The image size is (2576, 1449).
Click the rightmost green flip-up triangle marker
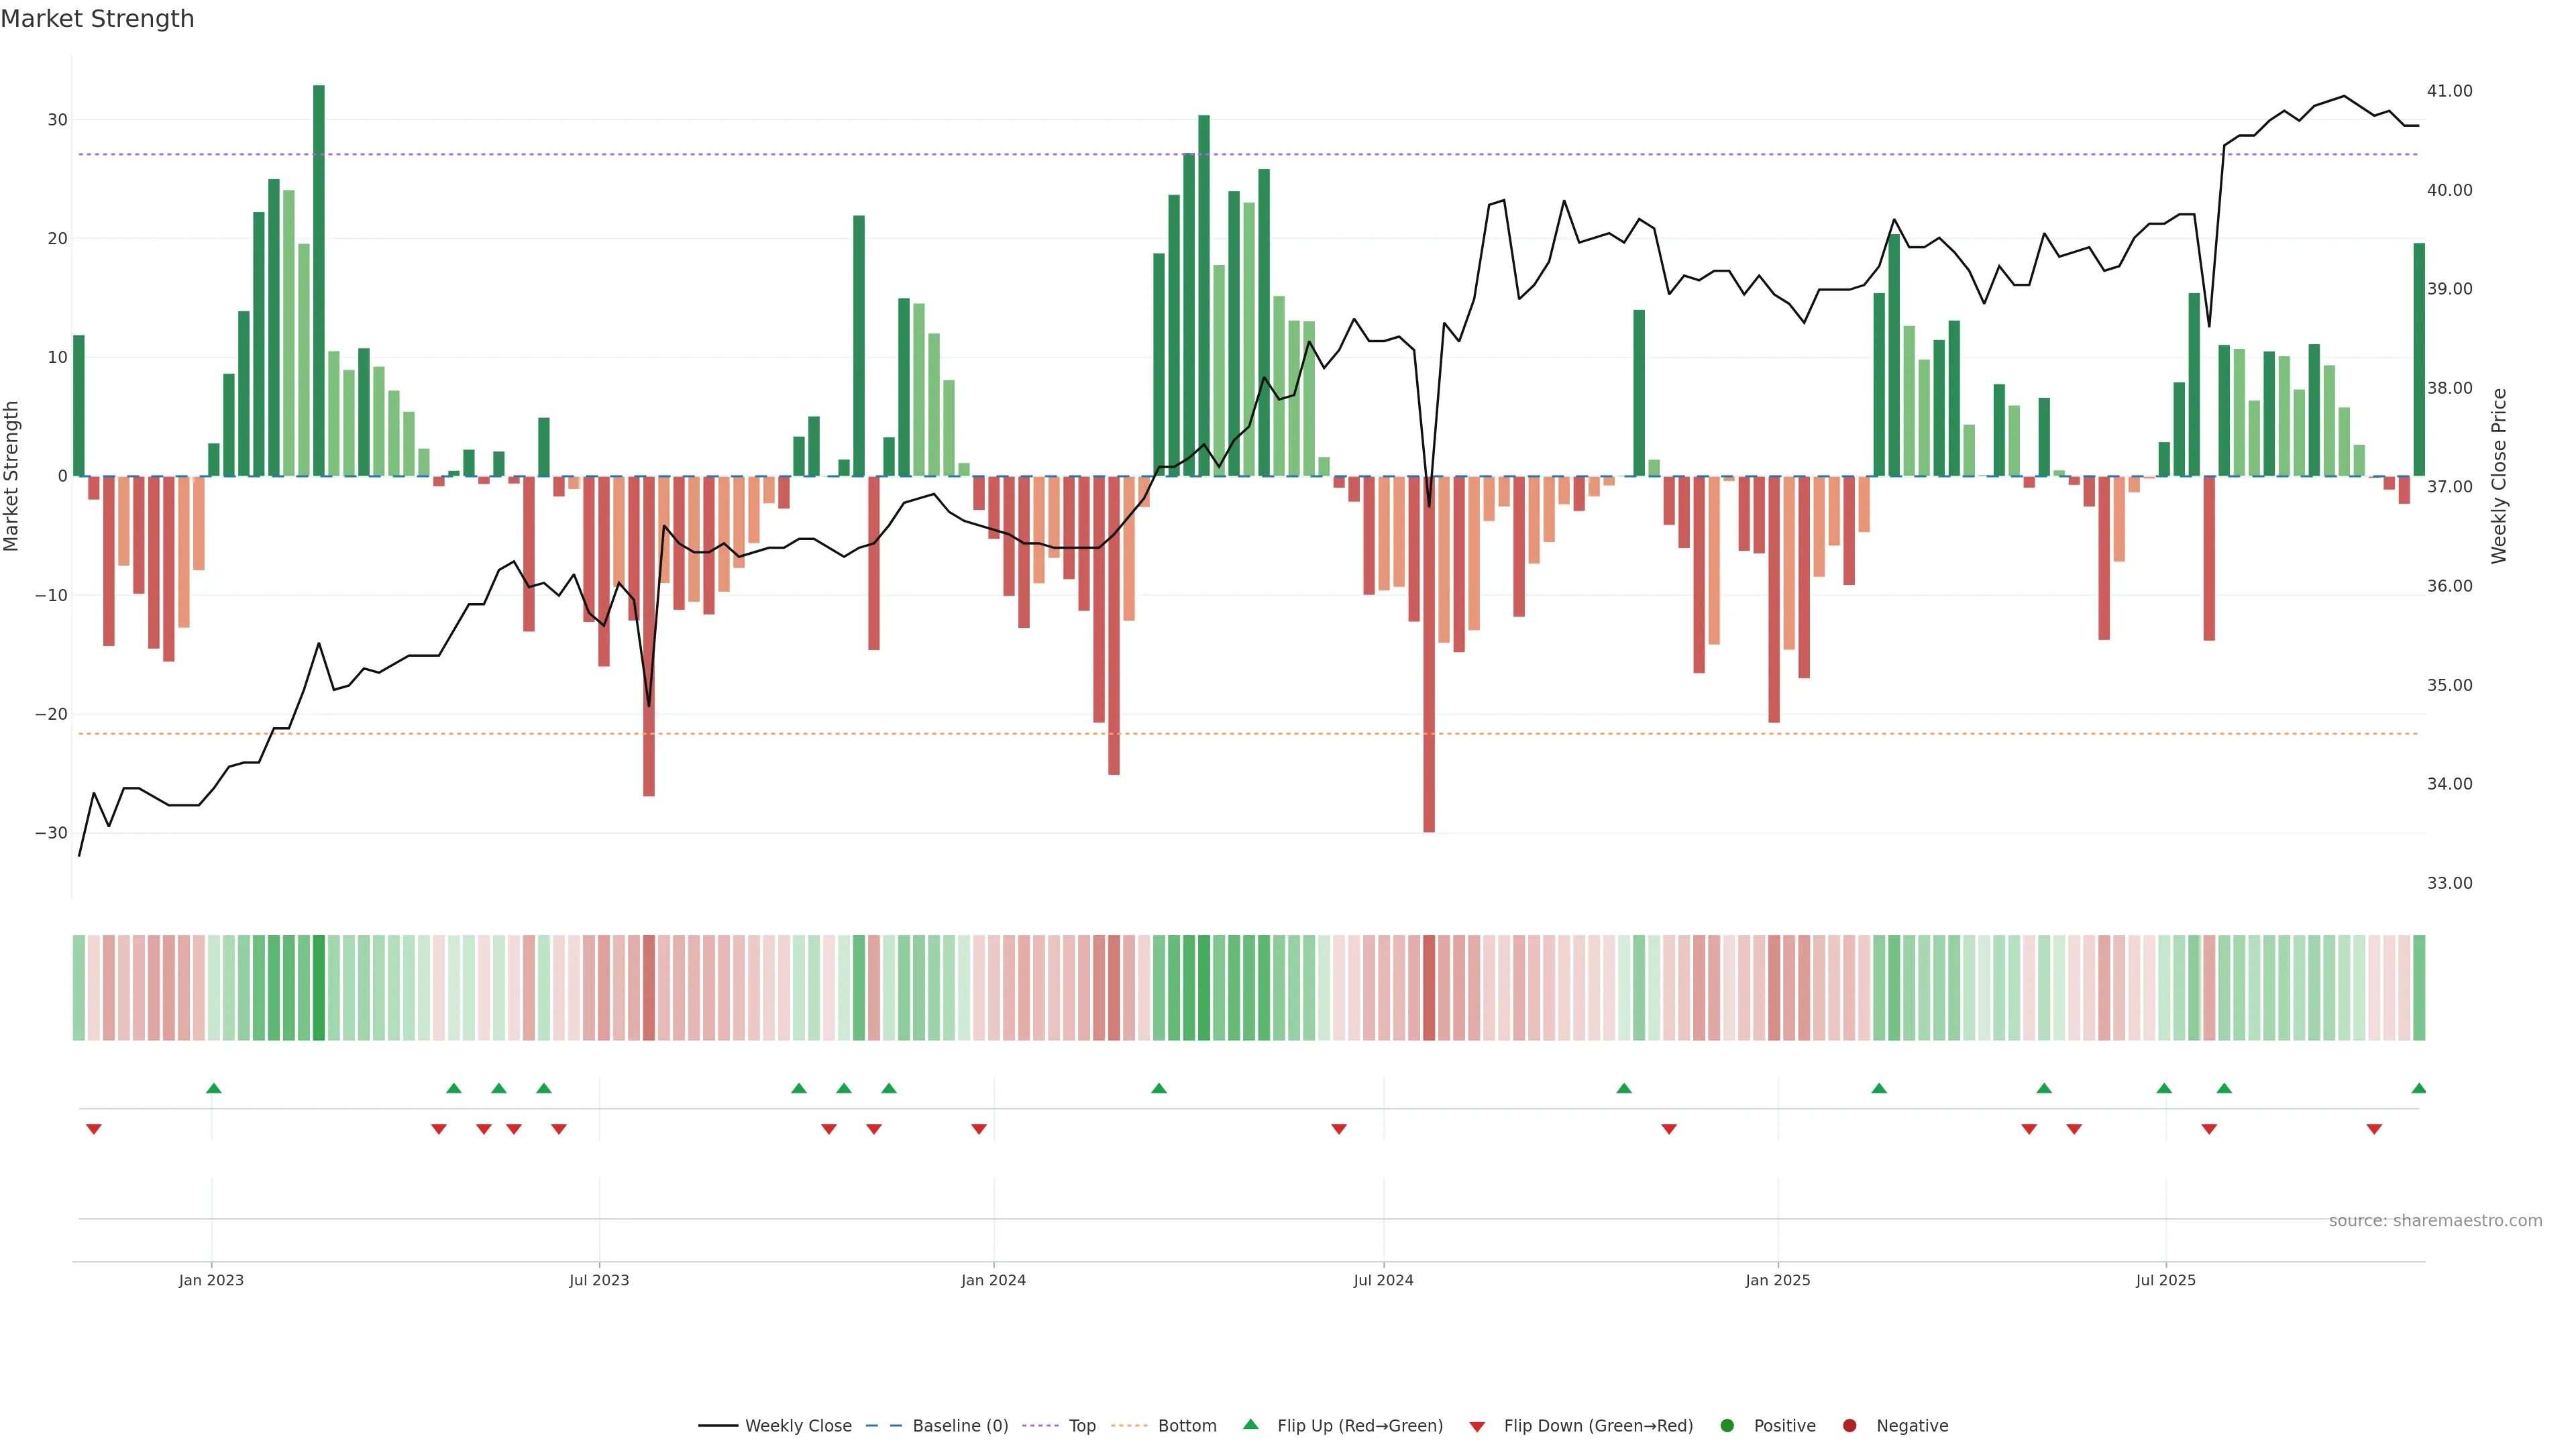[x=2418, y=1088]
